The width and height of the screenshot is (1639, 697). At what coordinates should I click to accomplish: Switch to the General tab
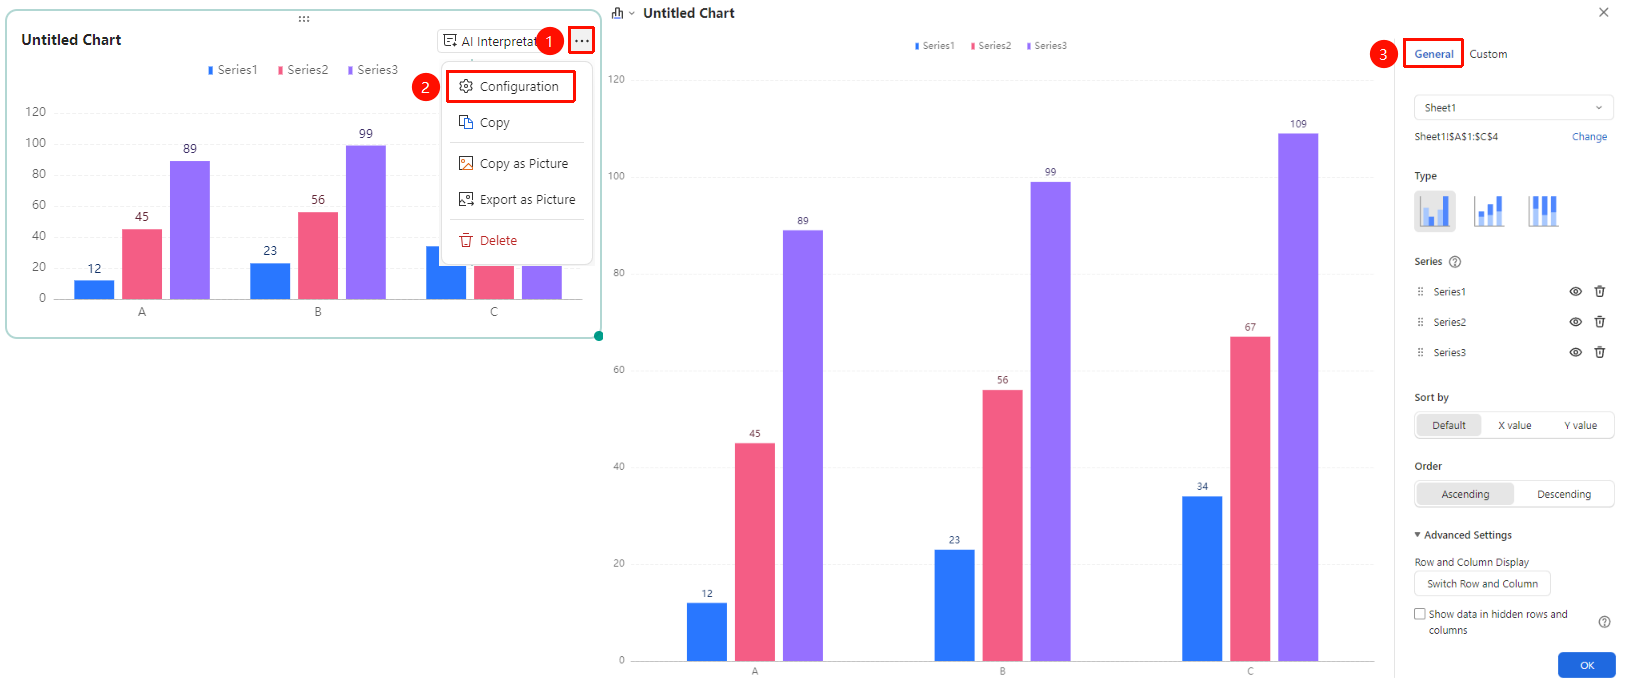pos(1434,54)
